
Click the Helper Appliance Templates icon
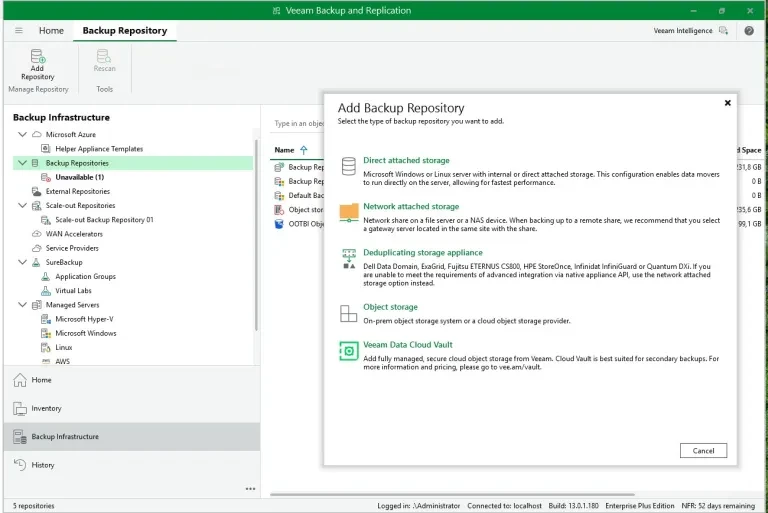[x=46, y=148]
